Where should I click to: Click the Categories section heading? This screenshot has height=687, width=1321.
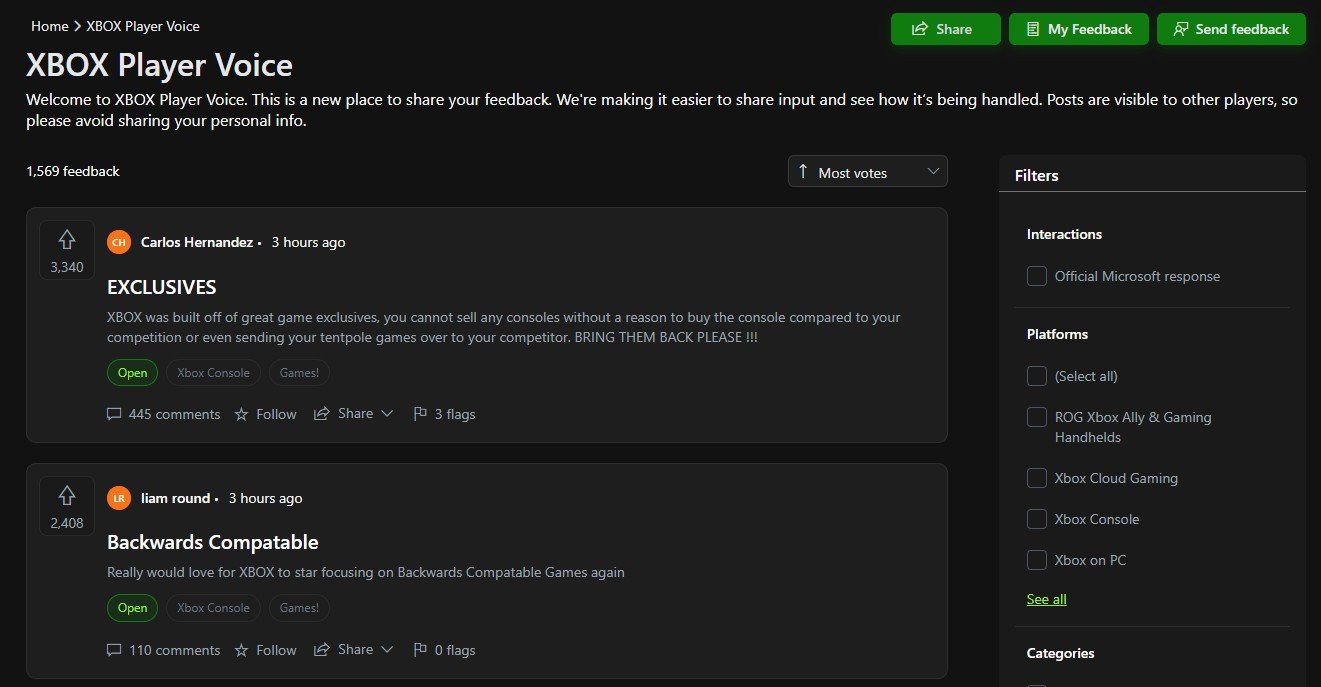[x=1061, y=653]
